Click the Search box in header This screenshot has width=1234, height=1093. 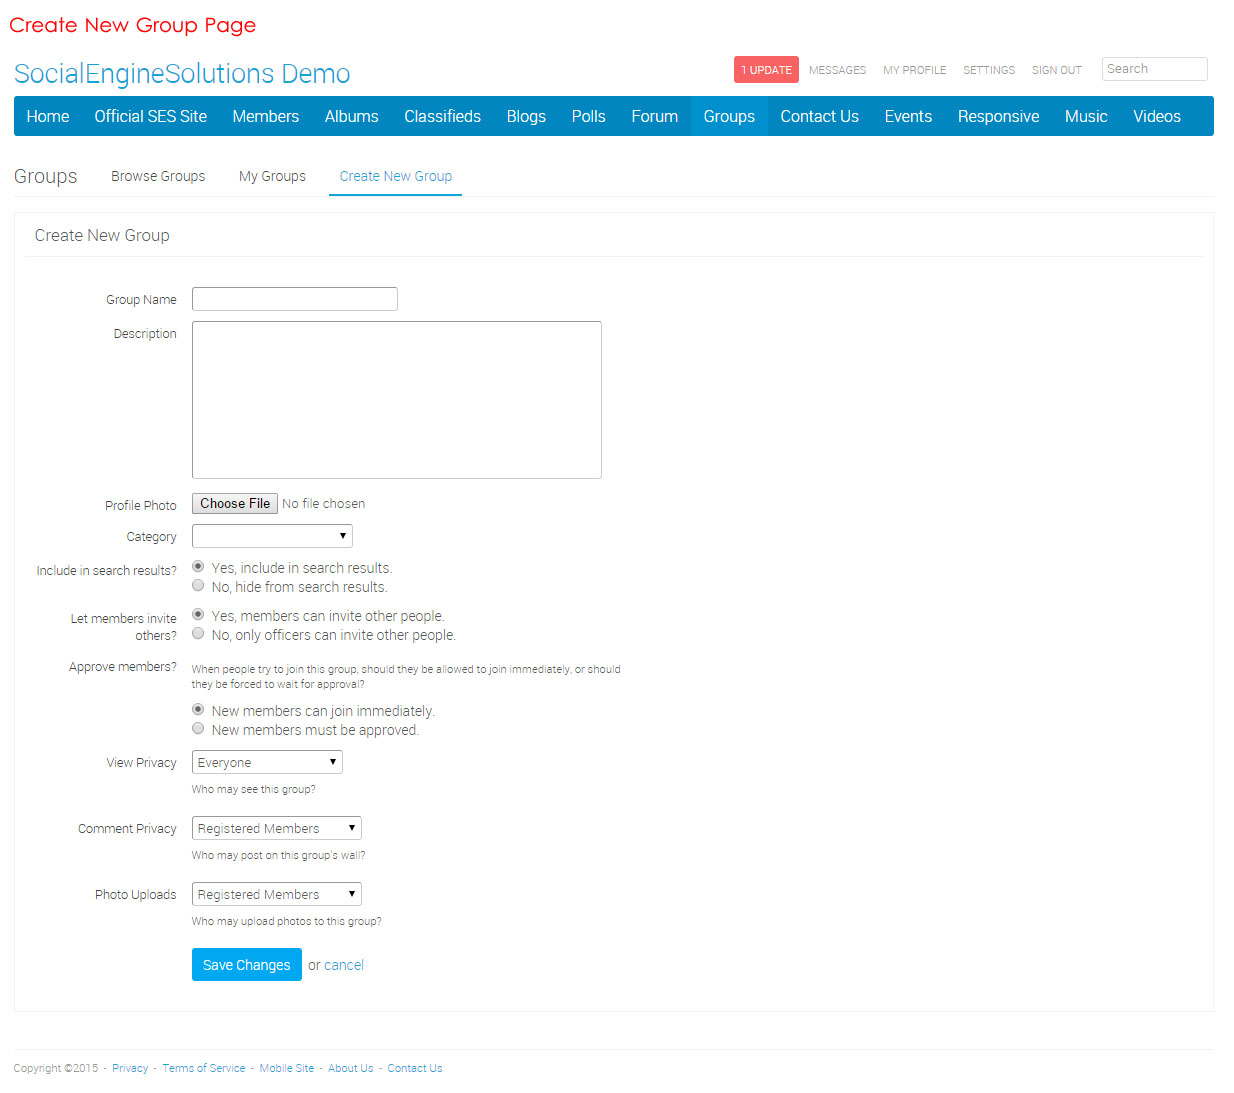[x=1154, y=69]
